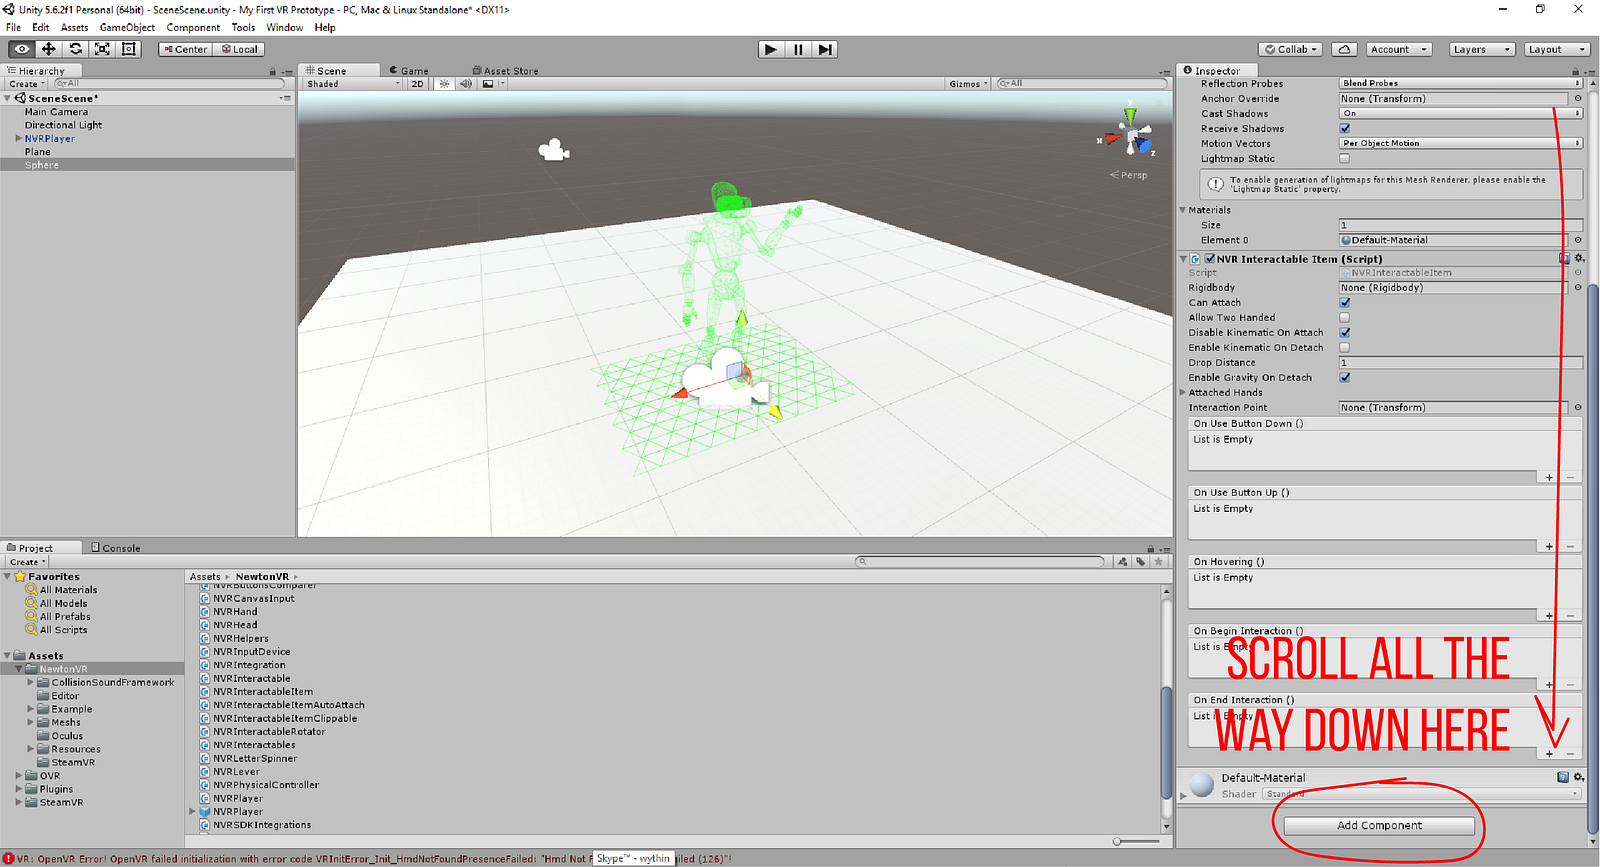Open the Component menu
Viewport: 1600px width, 867px height.
point(193,27)
